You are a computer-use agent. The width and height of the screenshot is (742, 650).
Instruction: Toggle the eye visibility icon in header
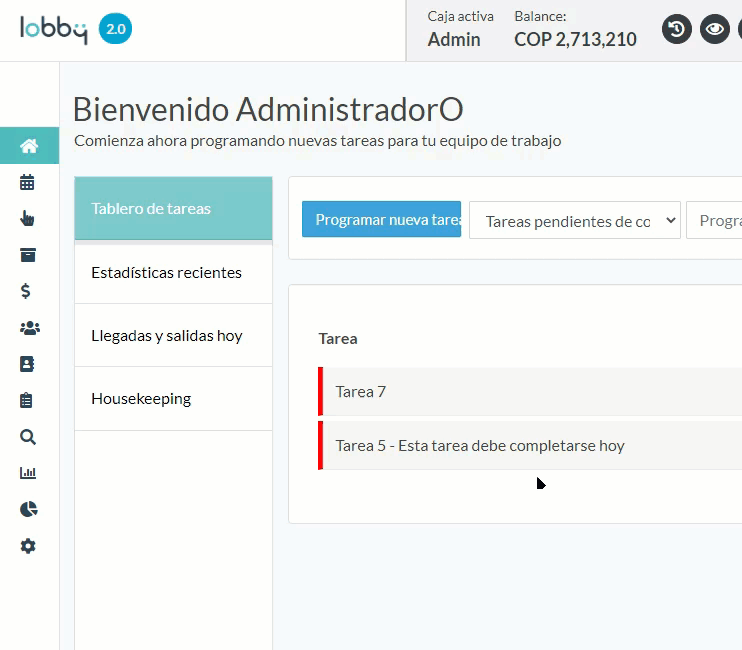click(x=715, y=29)
